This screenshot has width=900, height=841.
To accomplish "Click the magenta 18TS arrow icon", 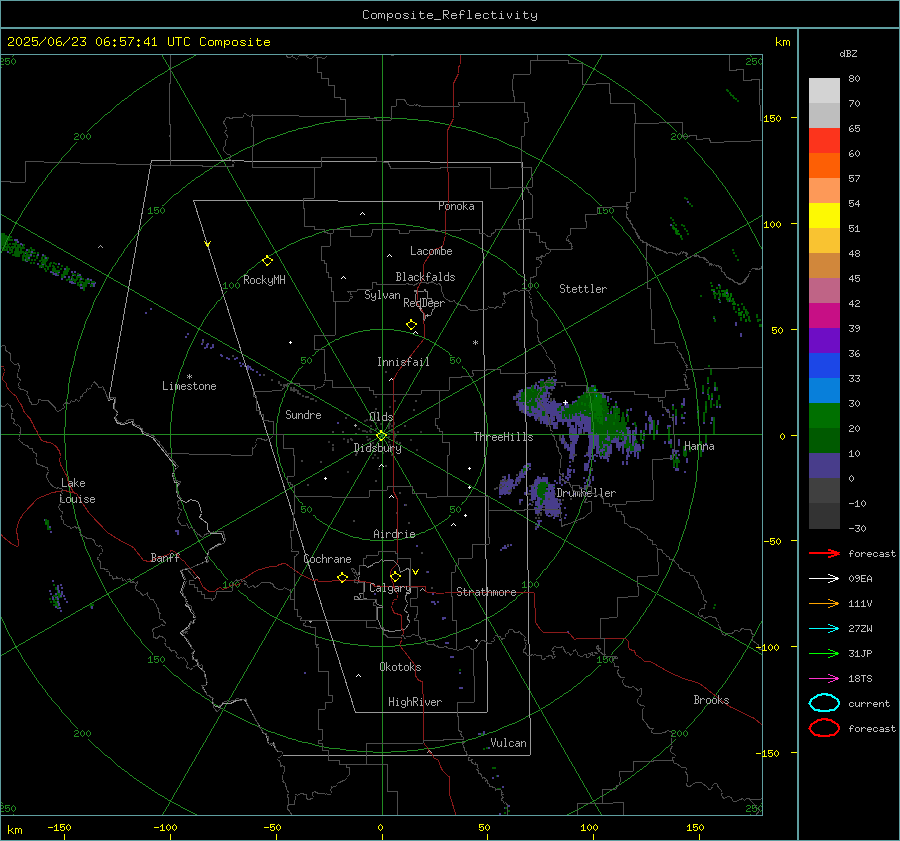I will 824,679.
